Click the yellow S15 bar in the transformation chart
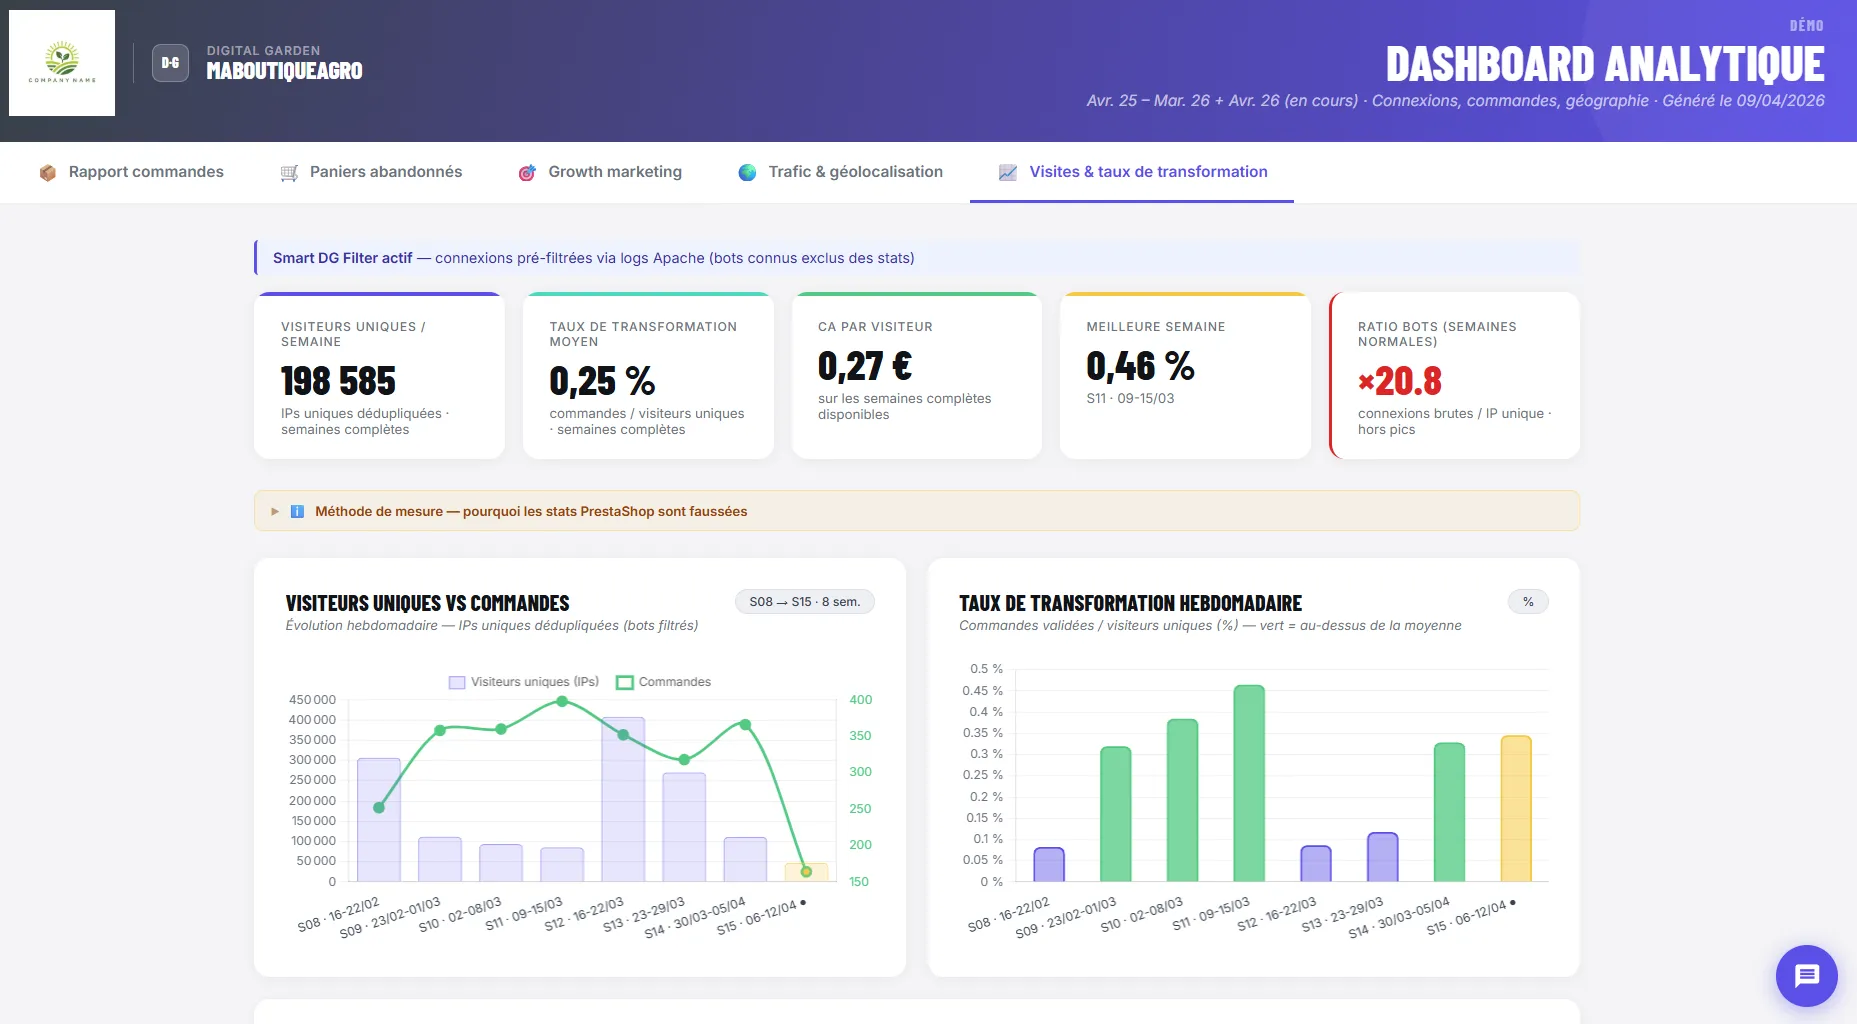Image resolution: width=1857 pixels, height=1024 pixels. pos(1516,808)
